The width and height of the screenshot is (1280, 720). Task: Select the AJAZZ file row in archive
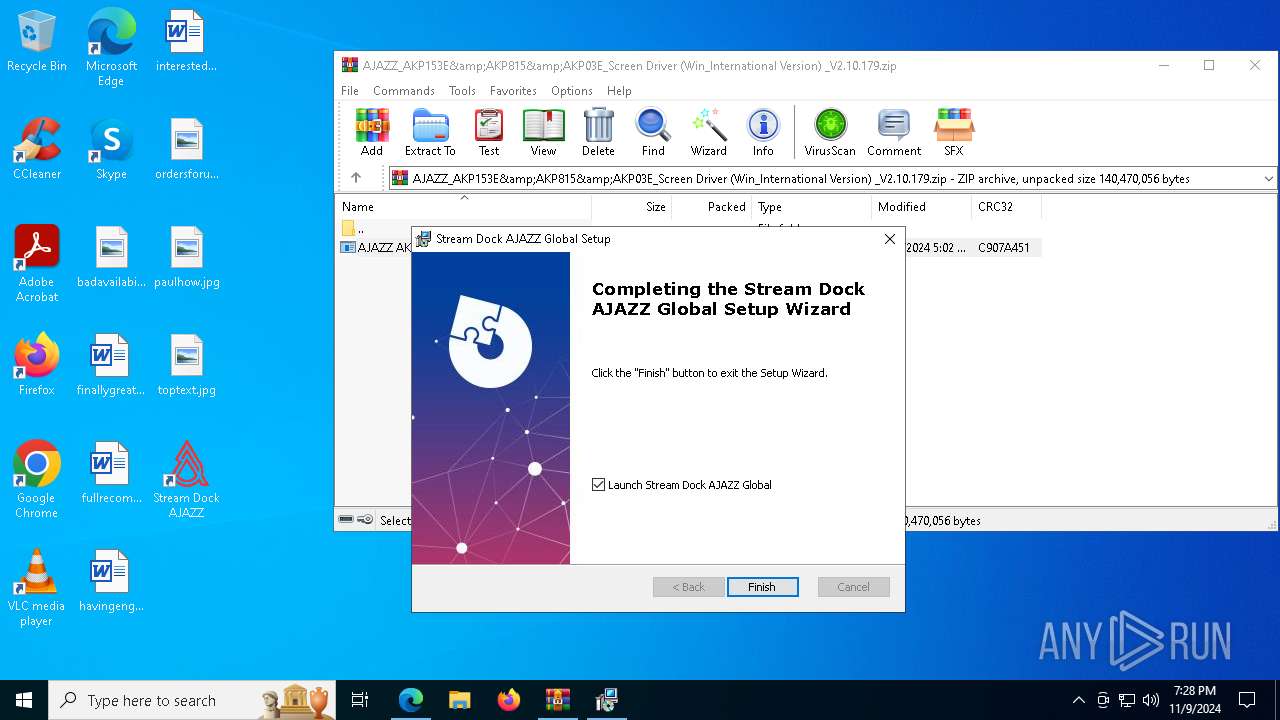pyautogui.click(x=688, y=247)
